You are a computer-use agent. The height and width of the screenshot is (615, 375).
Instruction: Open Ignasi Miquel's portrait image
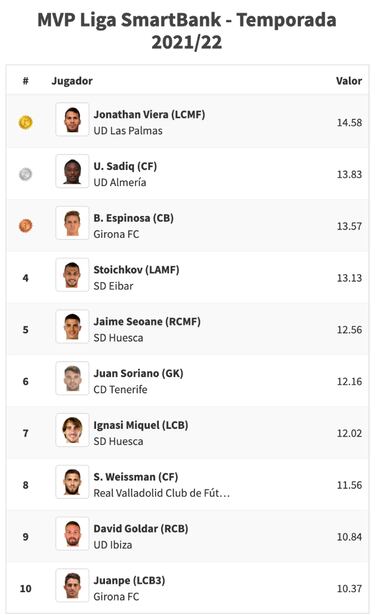pyautogui.click(x=72, y=430)
